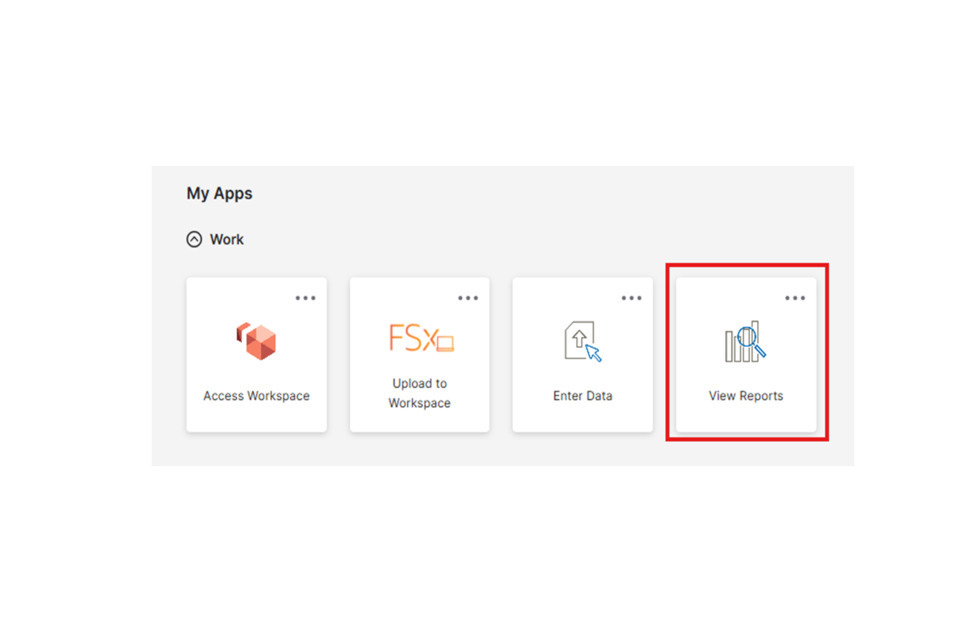
Task: Click the Access Workspace text label
Action: click(256, 396)
